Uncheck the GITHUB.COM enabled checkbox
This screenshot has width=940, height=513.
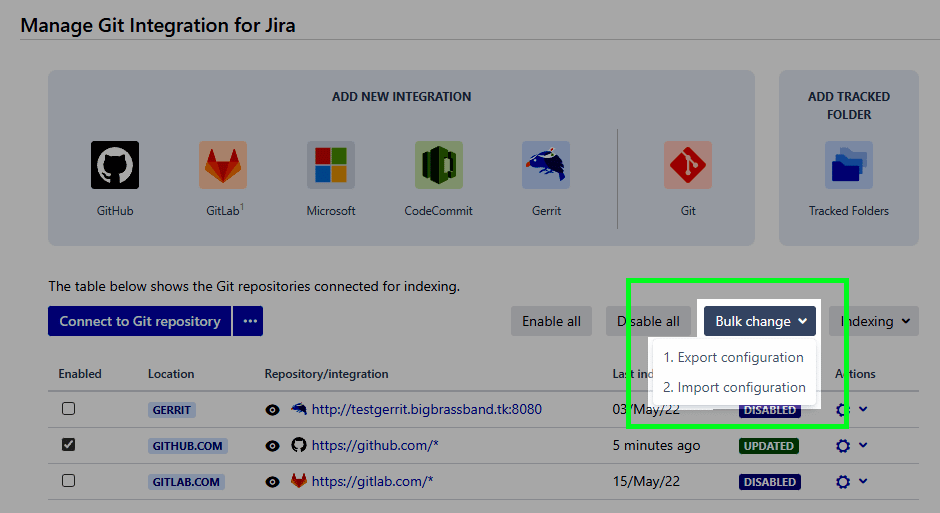(x=68, y=445)
